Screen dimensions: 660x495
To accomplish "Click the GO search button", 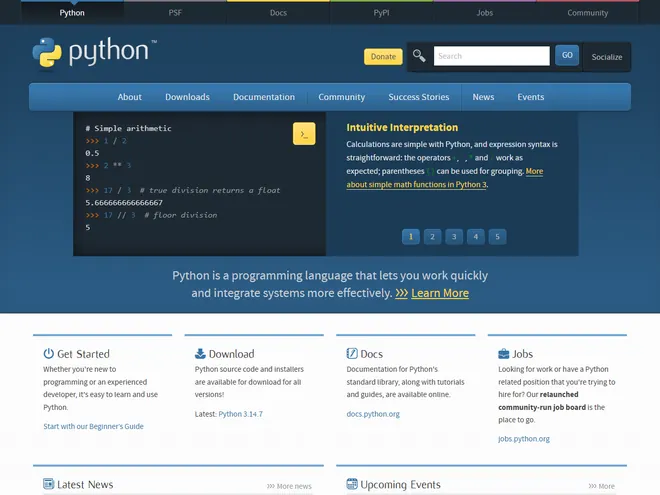I will tap(567, 55).
